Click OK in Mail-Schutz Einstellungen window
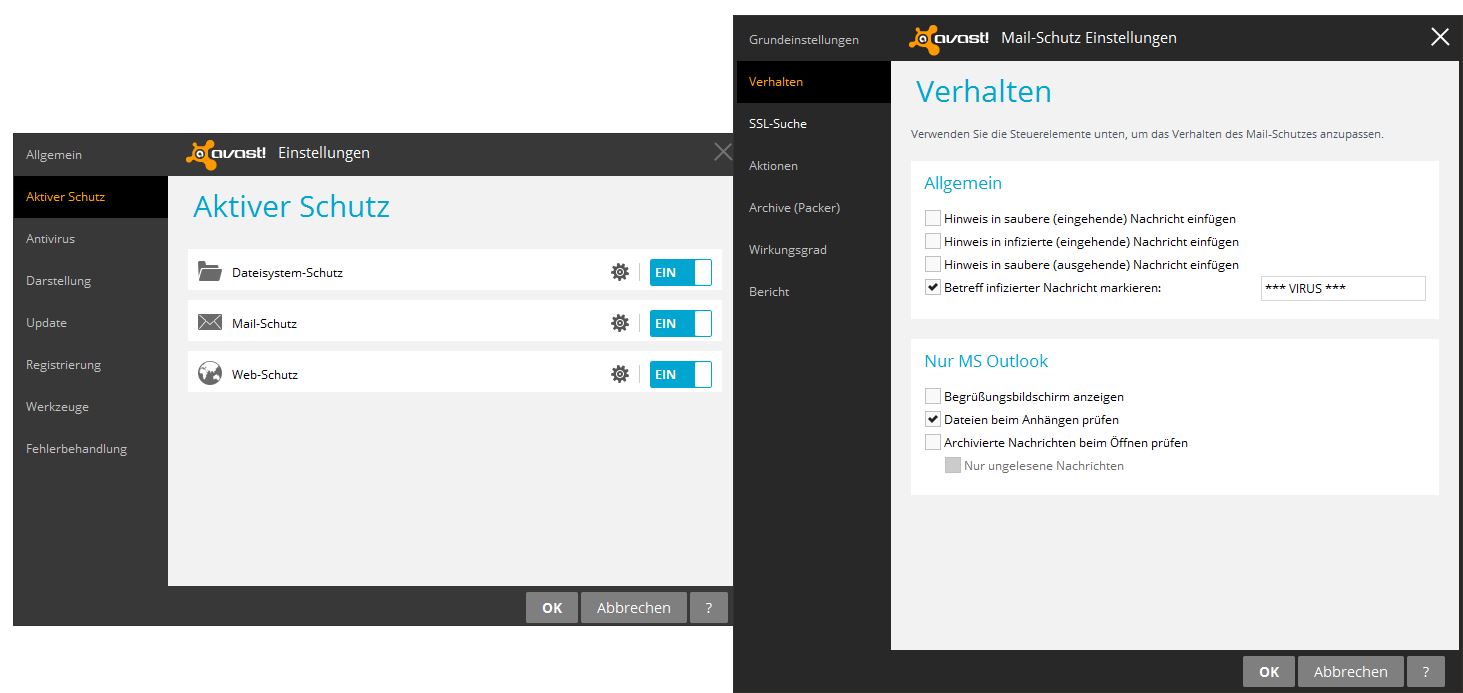The width and height of the screenshot is (1463, 693). pyautogui.click(x=1269, y=672)
